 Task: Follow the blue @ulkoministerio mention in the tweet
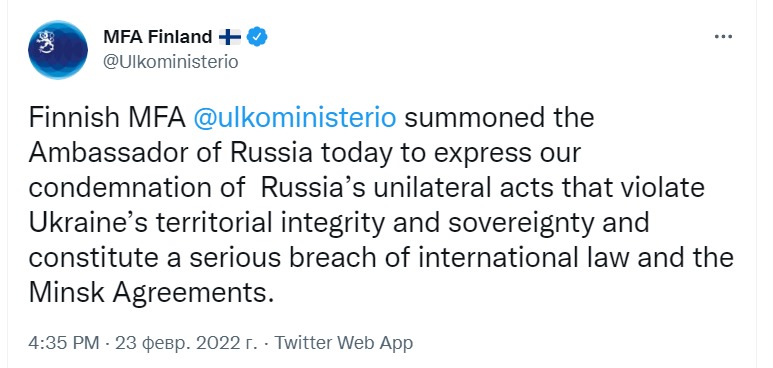coord(295,118)
